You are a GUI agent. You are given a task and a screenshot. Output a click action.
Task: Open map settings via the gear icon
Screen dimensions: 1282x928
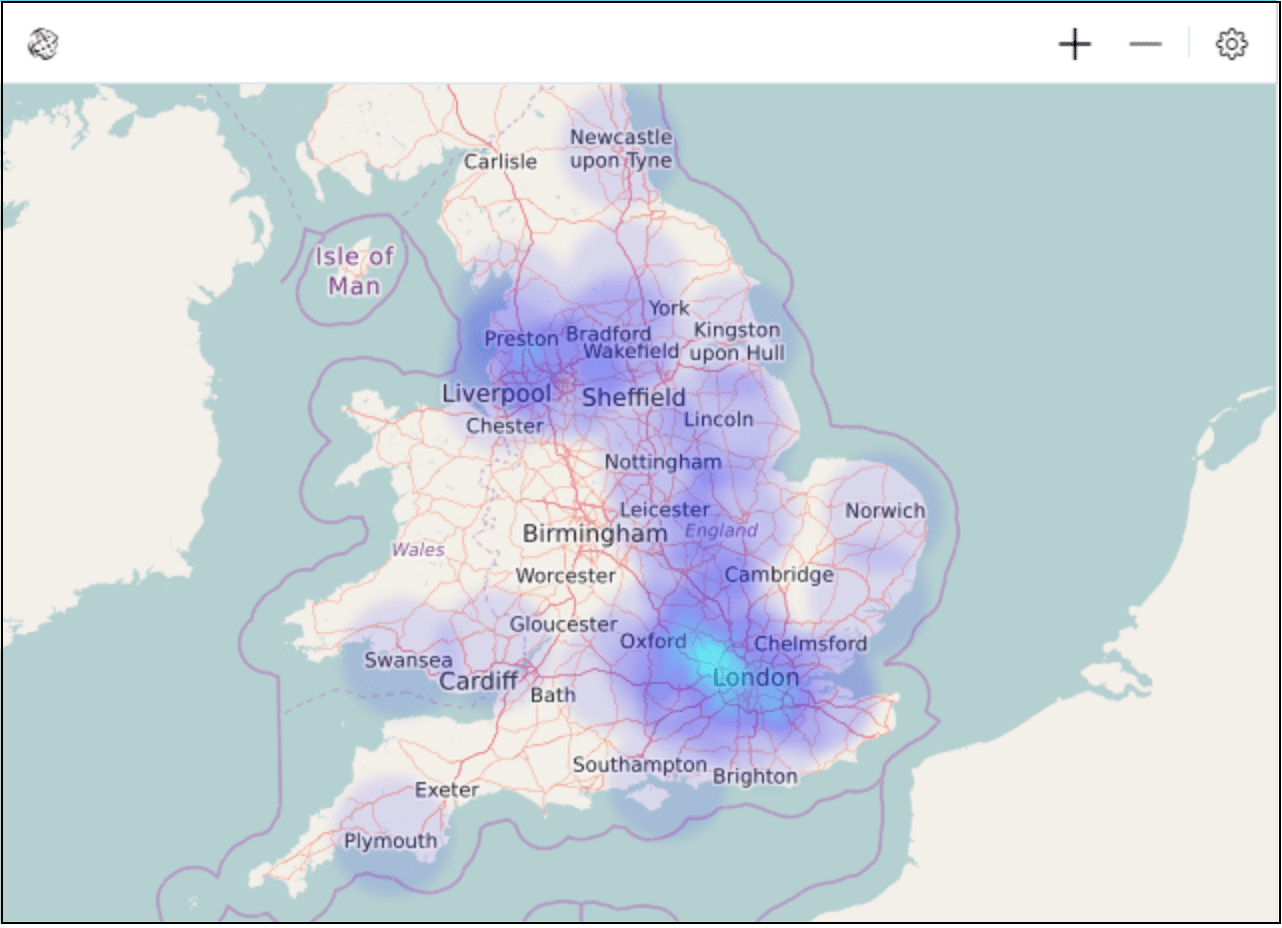tap(1232, 44)
